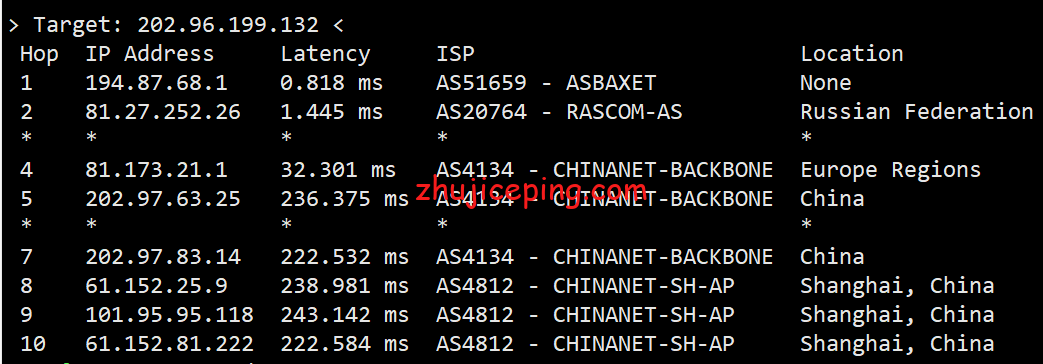Viewport: 1043px width, 364px height.
Task: Click IP address 61.152.25.9
Action: (156, 286)
